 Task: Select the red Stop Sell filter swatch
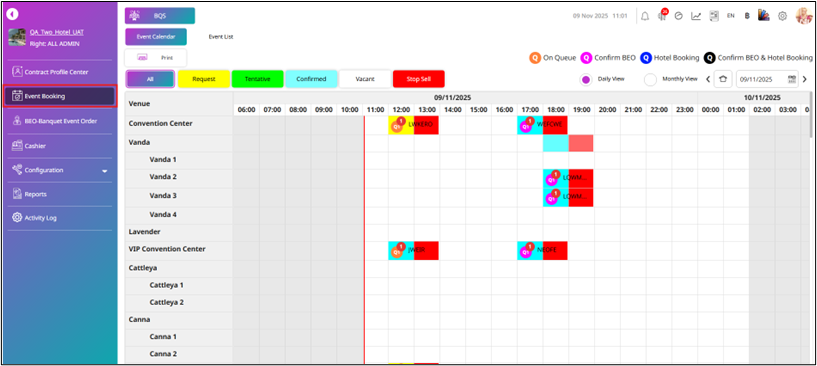point(418,79)
